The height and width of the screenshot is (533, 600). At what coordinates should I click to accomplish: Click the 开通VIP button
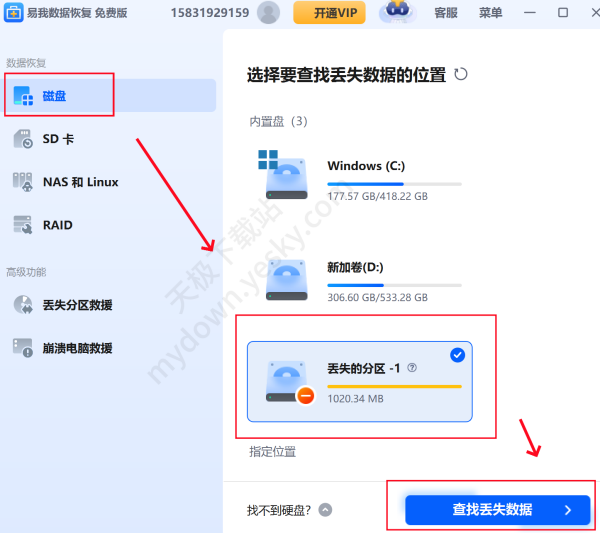[329, 13]
